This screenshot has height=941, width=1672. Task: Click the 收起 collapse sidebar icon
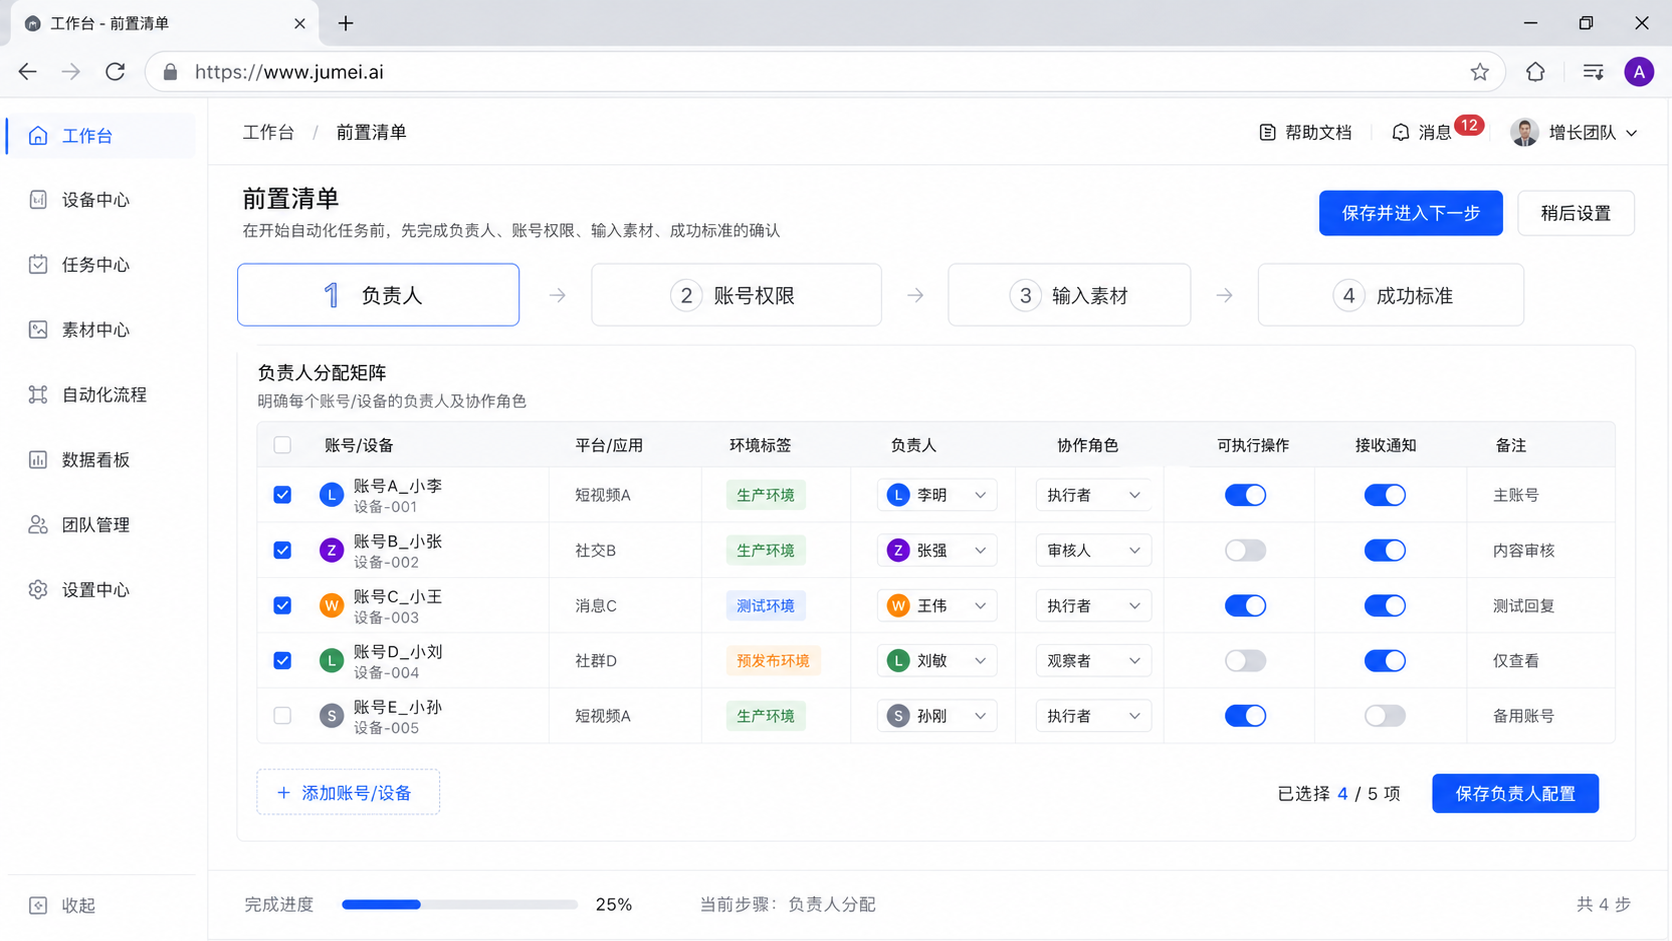38,905
